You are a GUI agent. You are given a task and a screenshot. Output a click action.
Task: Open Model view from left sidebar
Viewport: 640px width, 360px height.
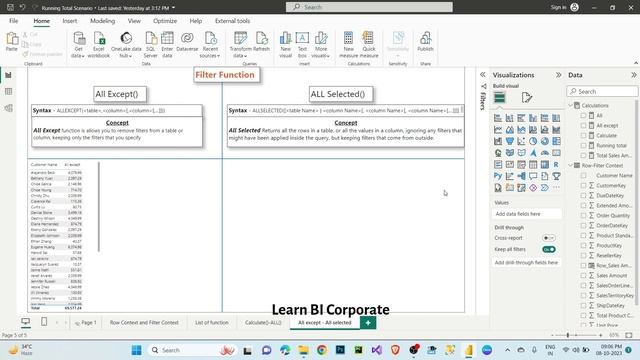(9, 108)
